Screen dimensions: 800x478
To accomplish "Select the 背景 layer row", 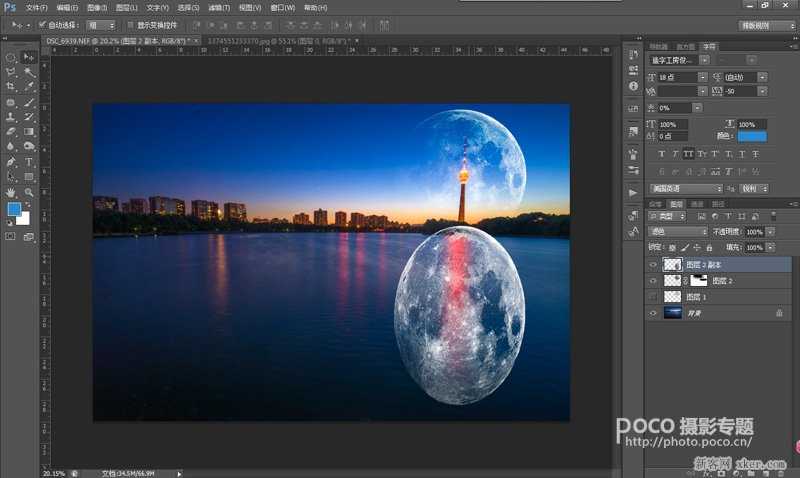I will click(x=718, y=313).
